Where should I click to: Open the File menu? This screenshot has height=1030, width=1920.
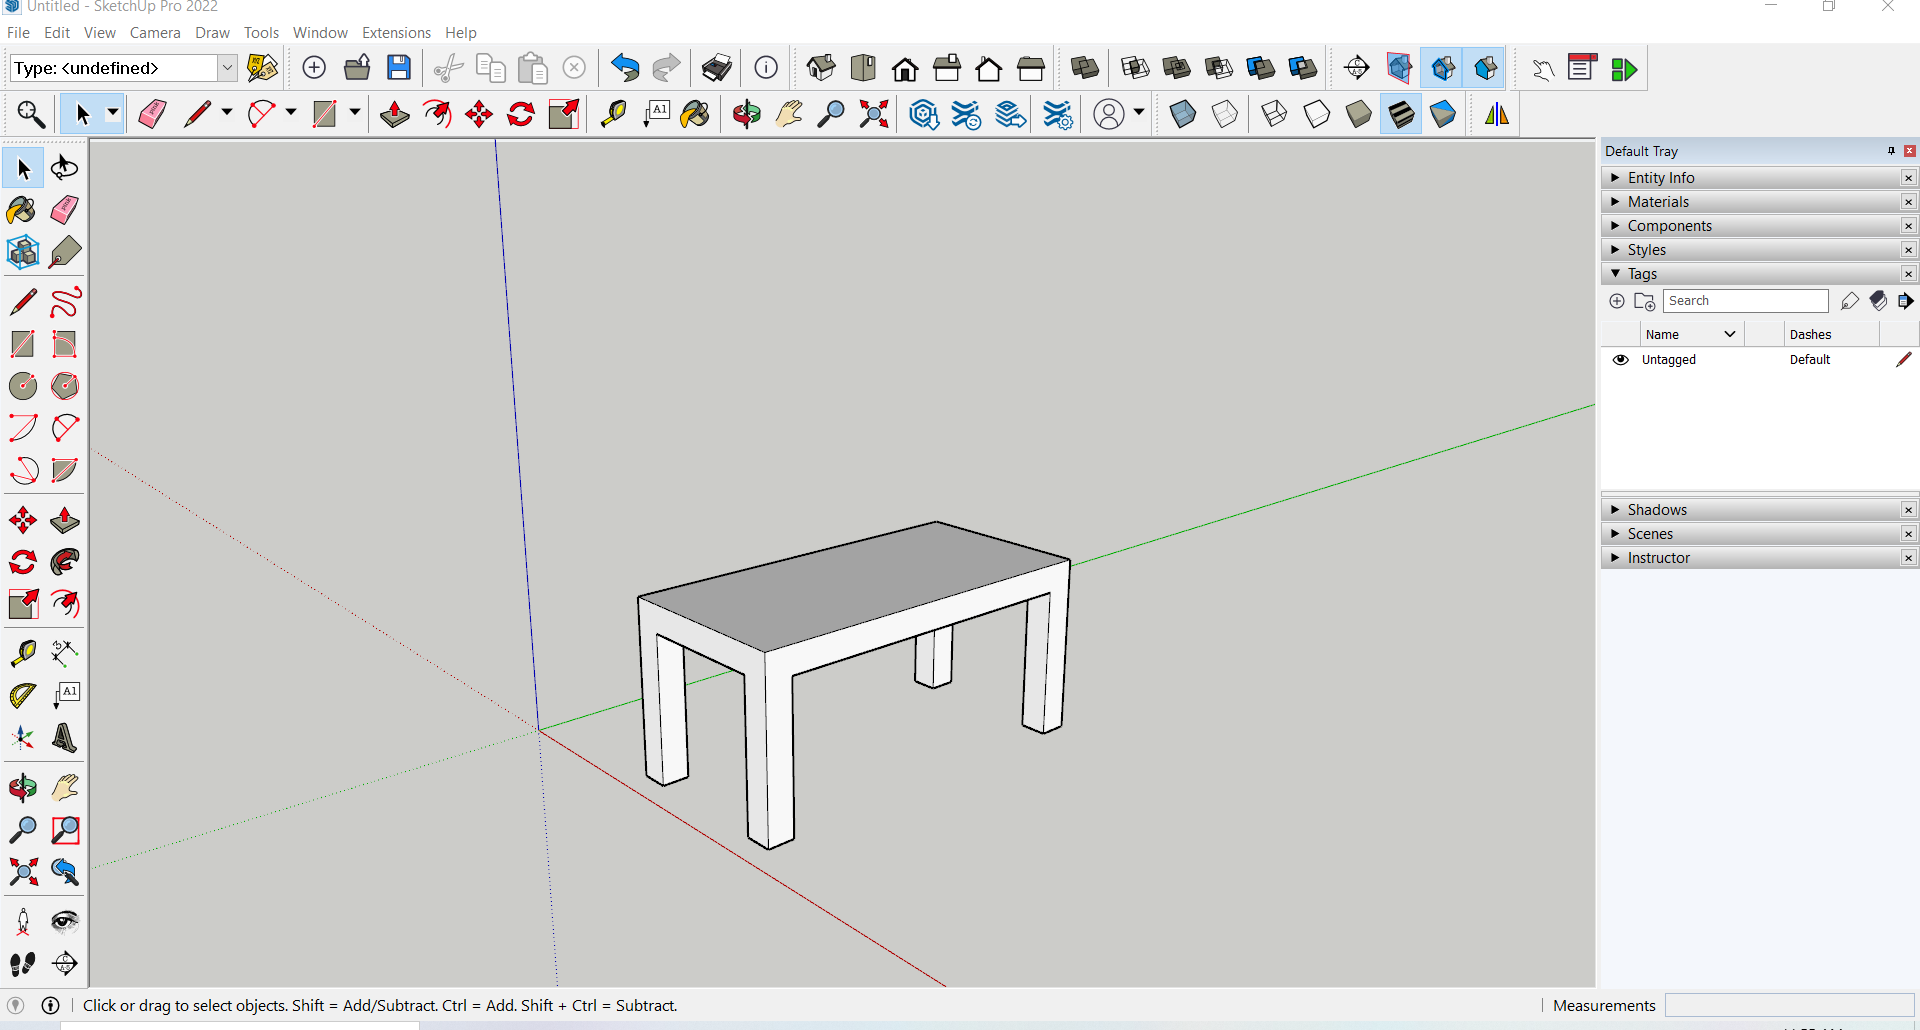(x=18, y=33)
